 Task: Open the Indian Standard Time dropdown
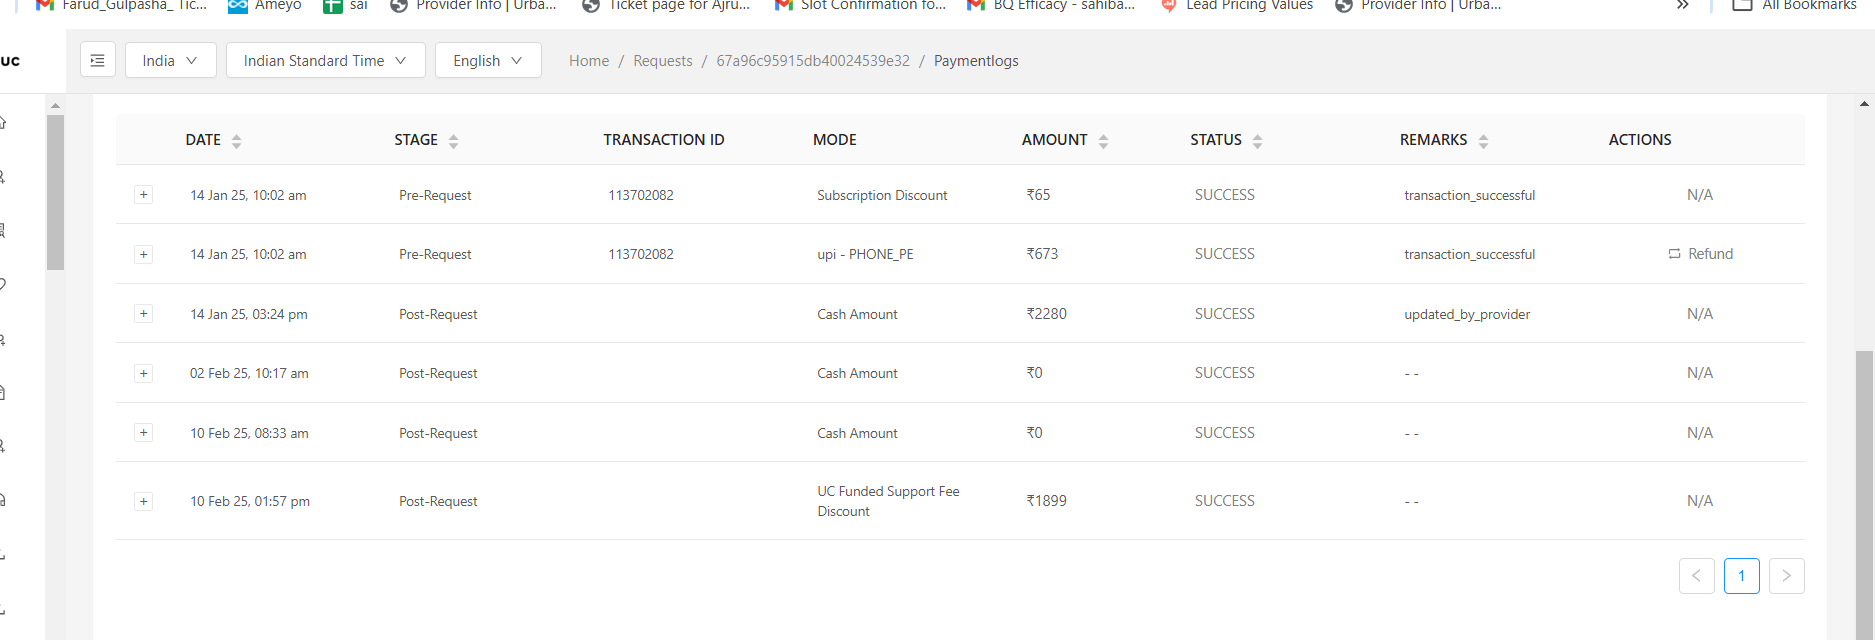pyautogui.click(x=325, y=61)
